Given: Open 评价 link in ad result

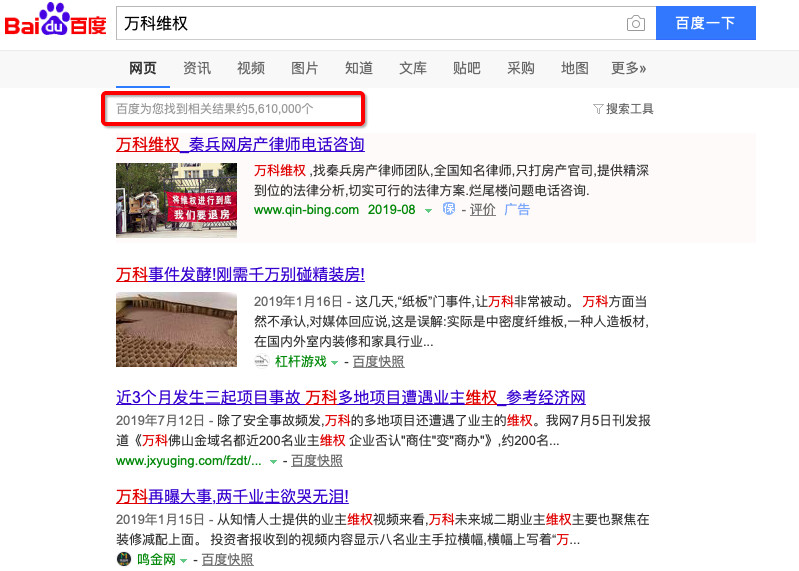Looking at the screenshot, I should pos(482,209).
